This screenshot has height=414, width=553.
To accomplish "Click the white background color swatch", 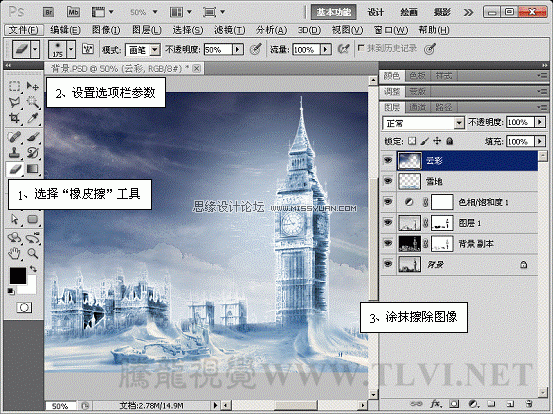I will [x=30, y=287].
